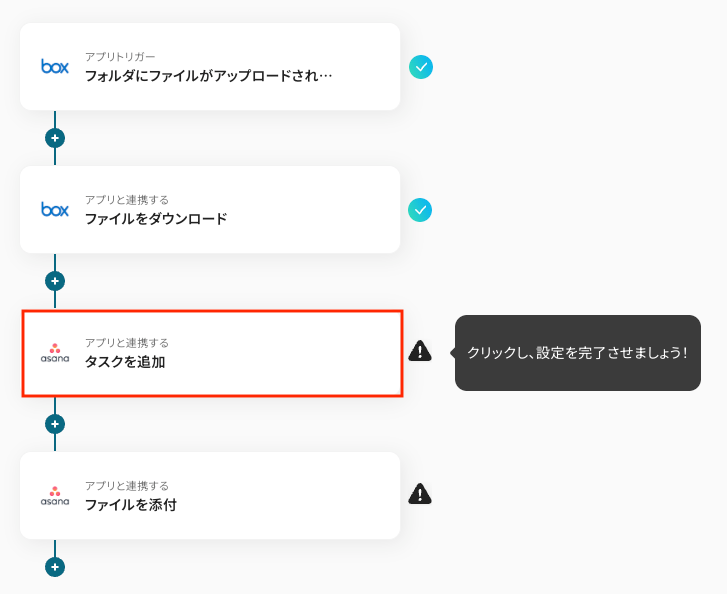Click the warning icon beside ファイルを添付
The image size is (727, 594).
[x=420, y=494]
